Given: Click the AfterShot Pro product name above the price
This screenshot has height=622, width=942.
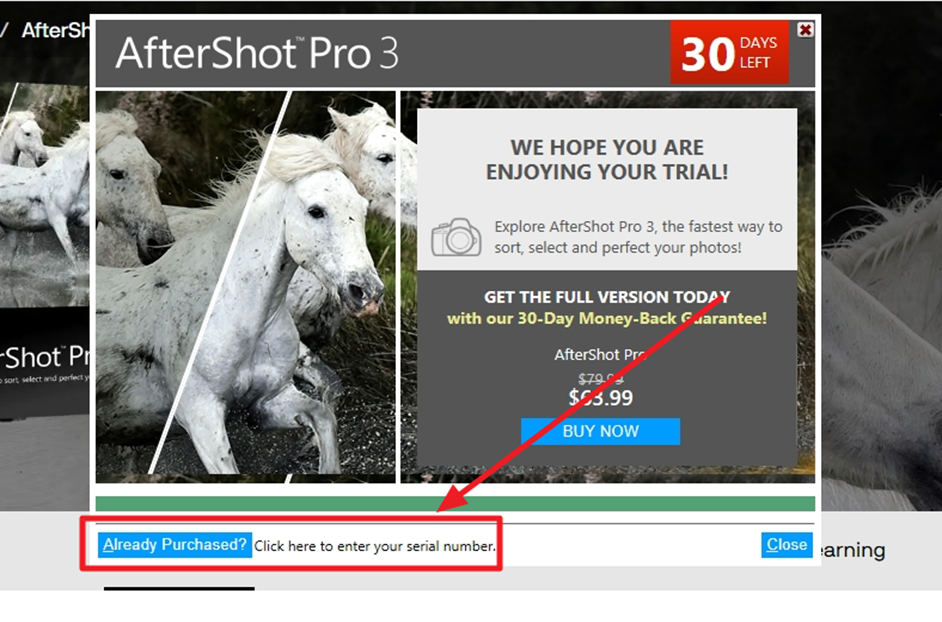Looking at the screenshot, I should click(599, 355).
